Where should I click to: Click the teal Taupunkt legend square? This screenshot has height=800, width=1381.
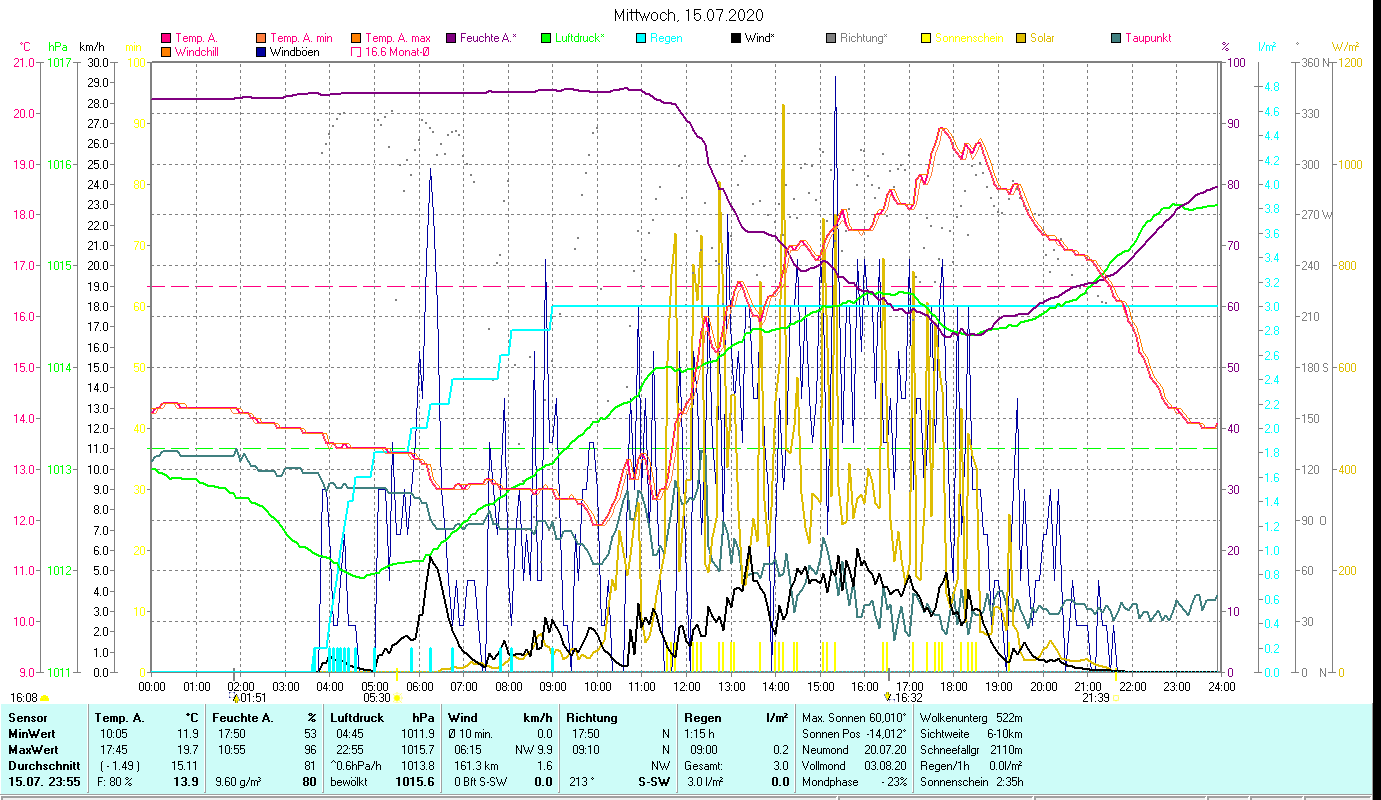click(x=1116, y=38)
